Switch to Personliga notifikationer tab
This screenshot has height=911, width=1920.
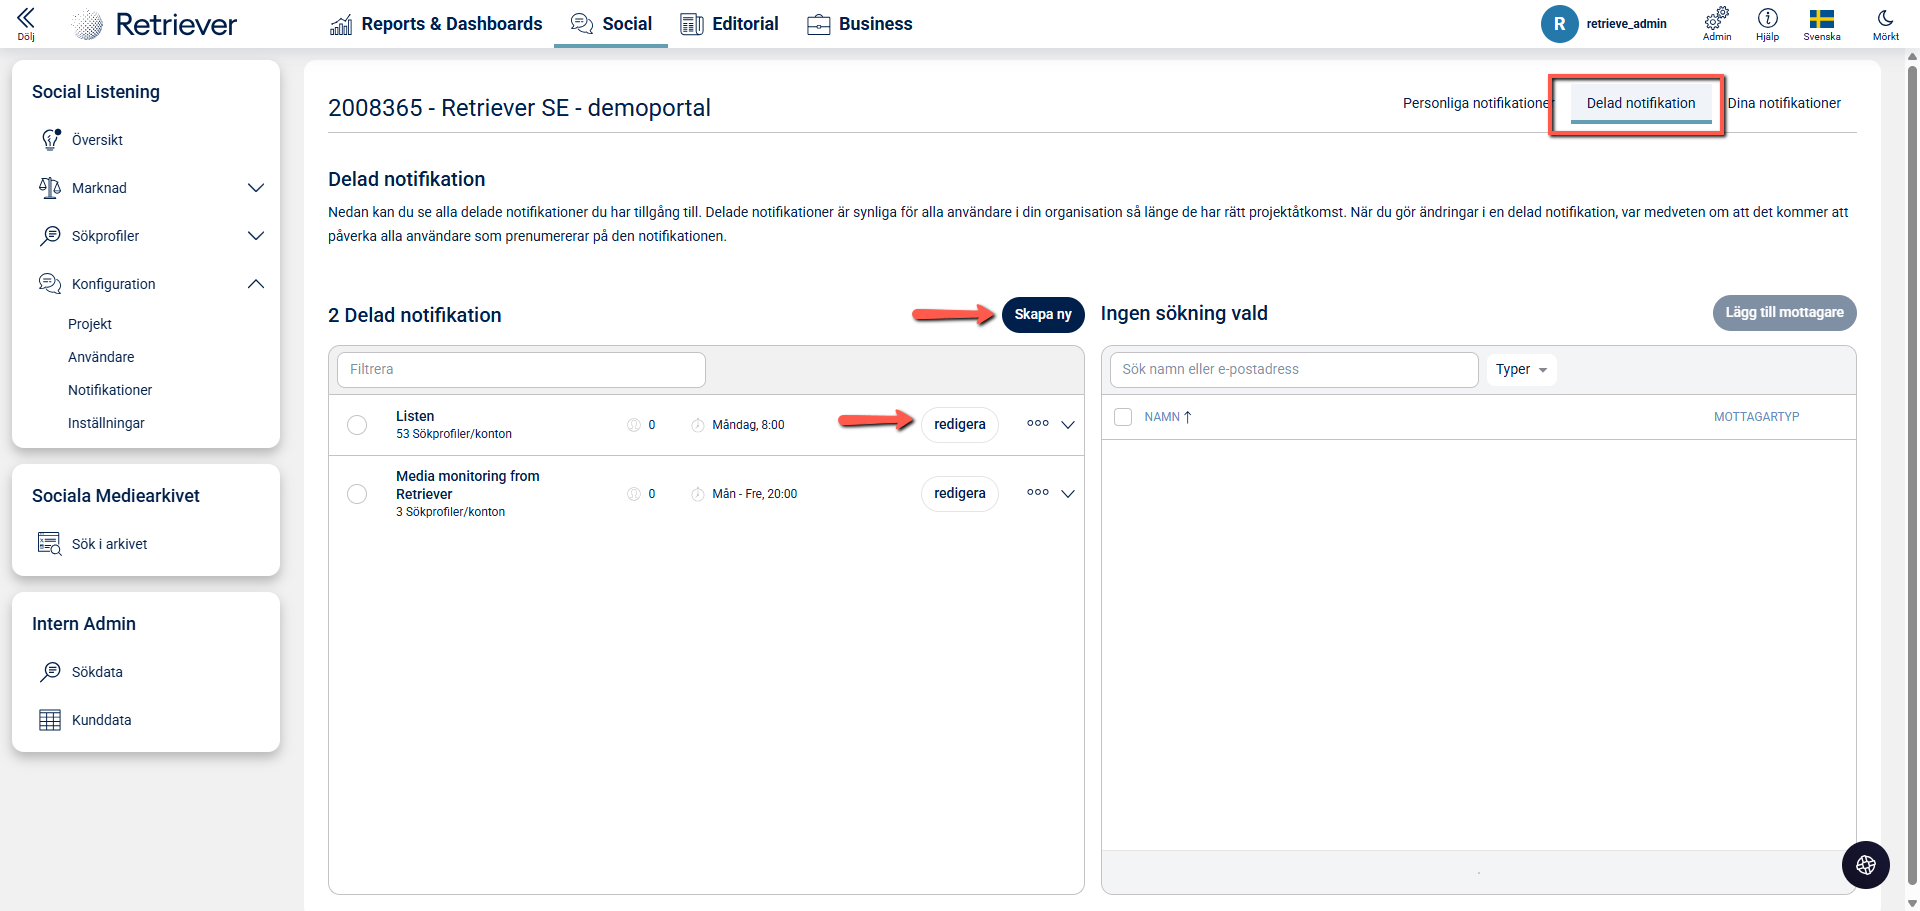[x=1476, y=103]
